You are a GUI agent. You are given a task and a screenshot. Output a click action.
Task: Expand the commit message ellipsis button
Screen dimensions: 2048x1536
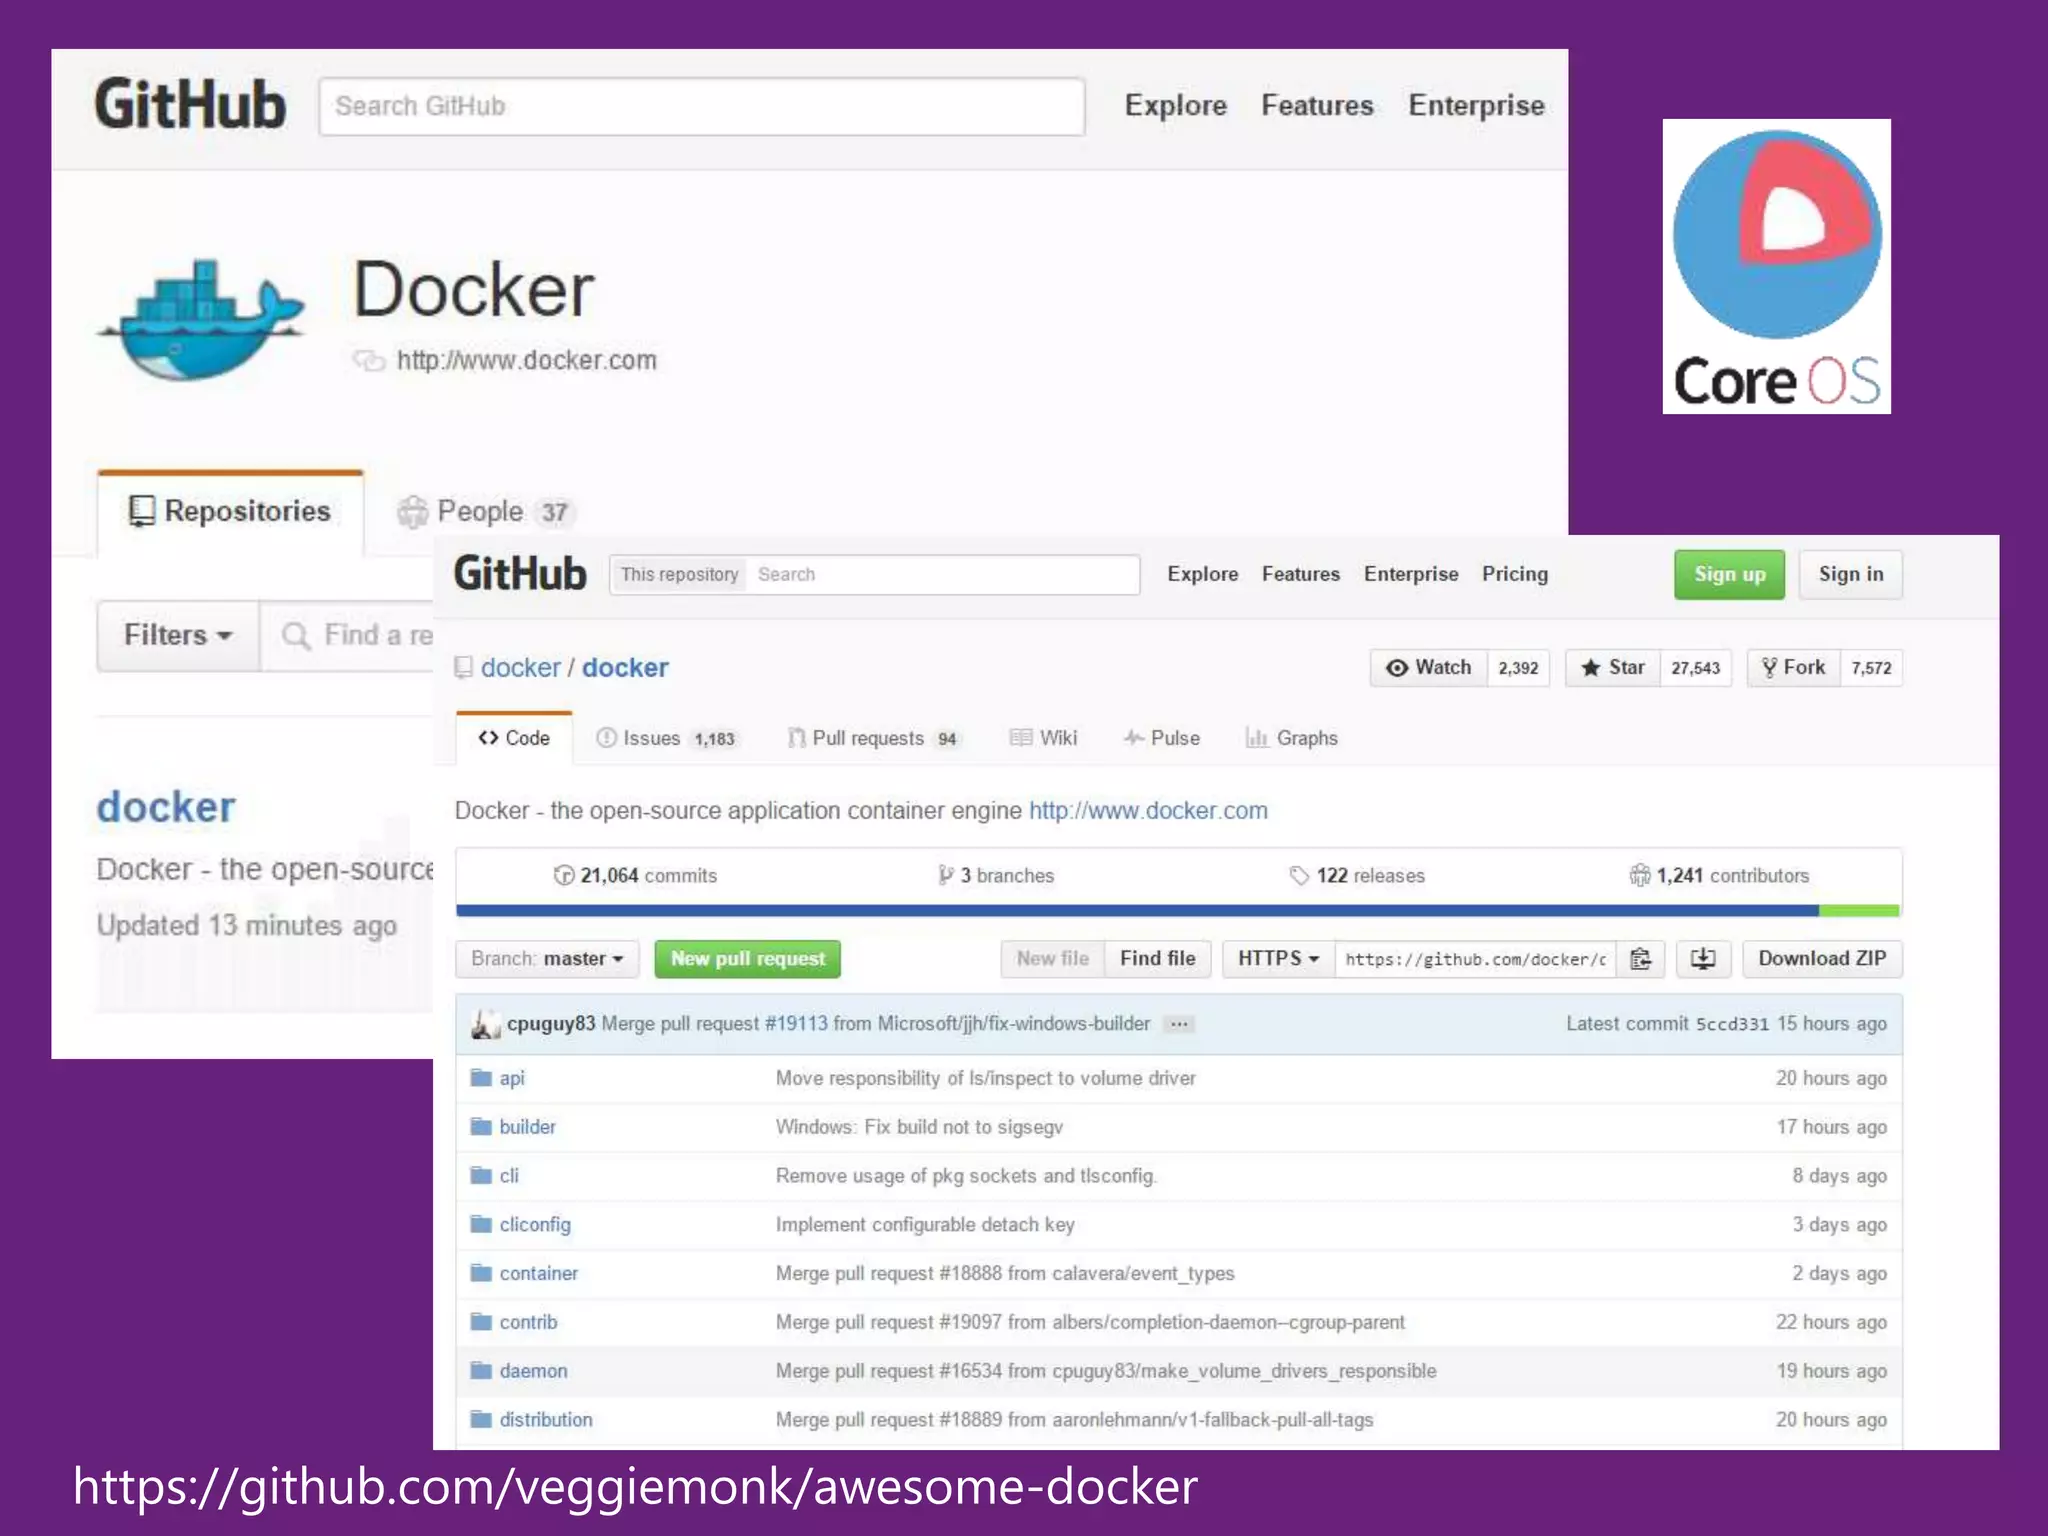(1179, 1024)
